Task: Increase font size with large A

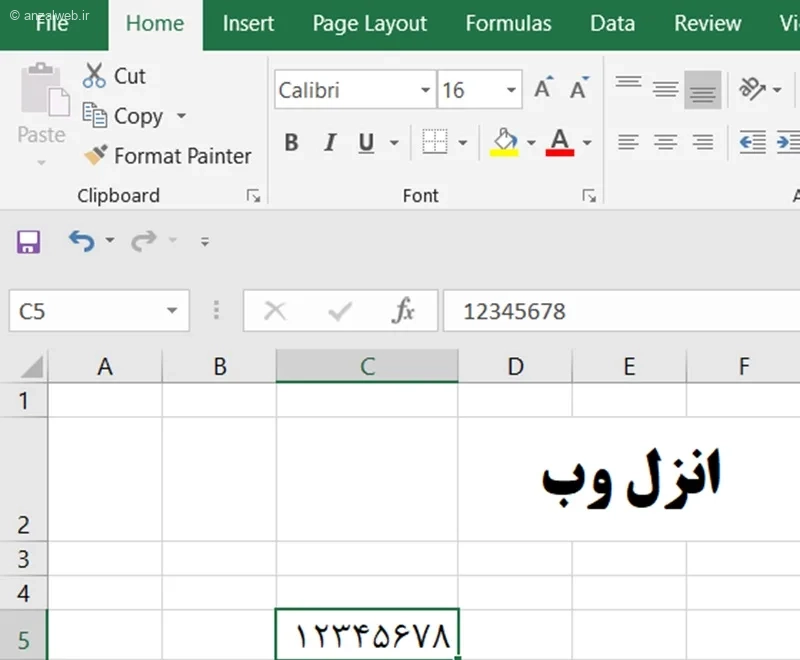Action: click(x=543, y=88)
